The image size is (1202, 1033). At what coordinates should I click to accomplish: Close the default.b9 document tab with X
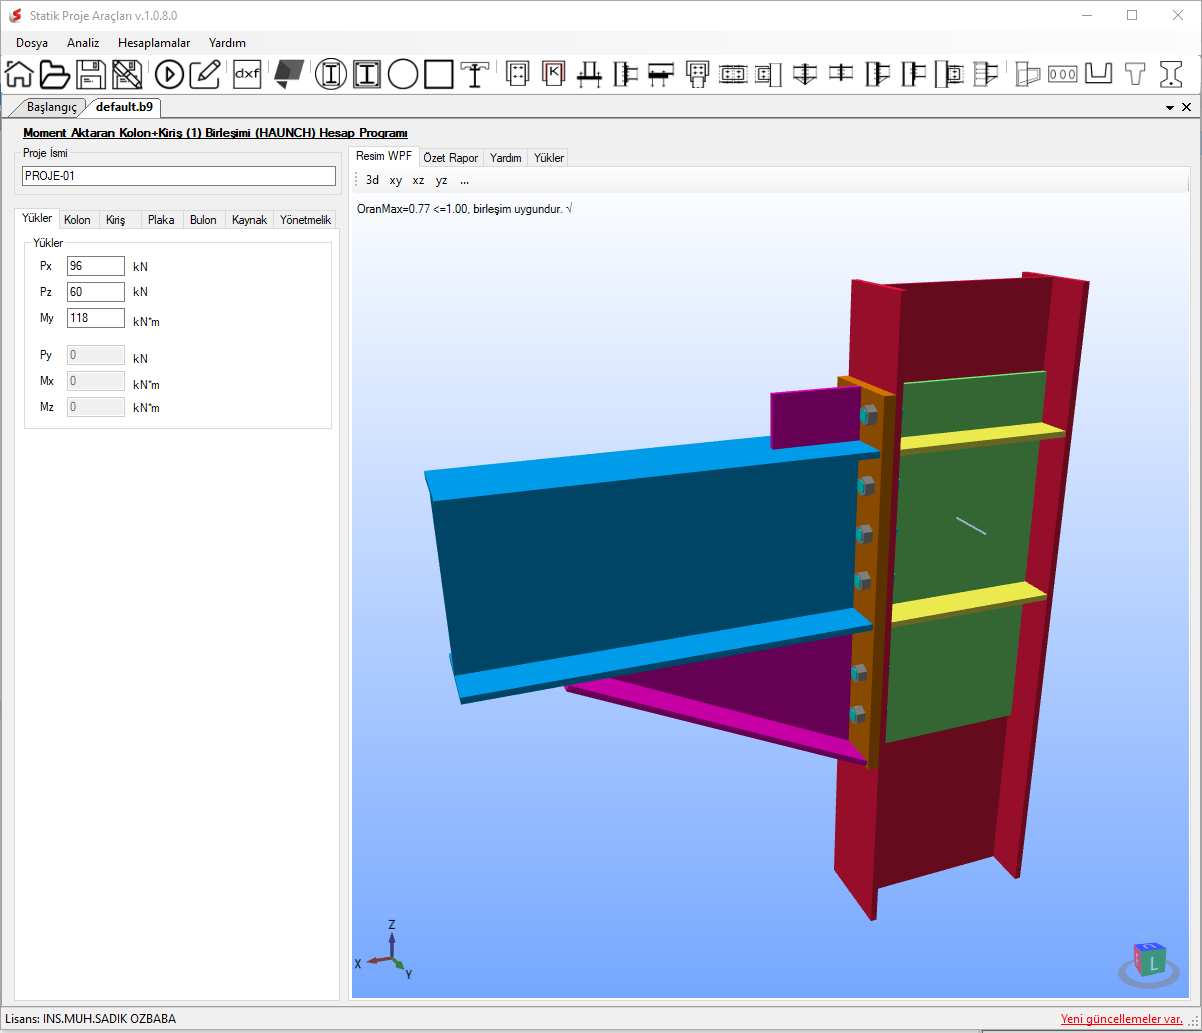pyautogui.click(x=1187, y=107)
